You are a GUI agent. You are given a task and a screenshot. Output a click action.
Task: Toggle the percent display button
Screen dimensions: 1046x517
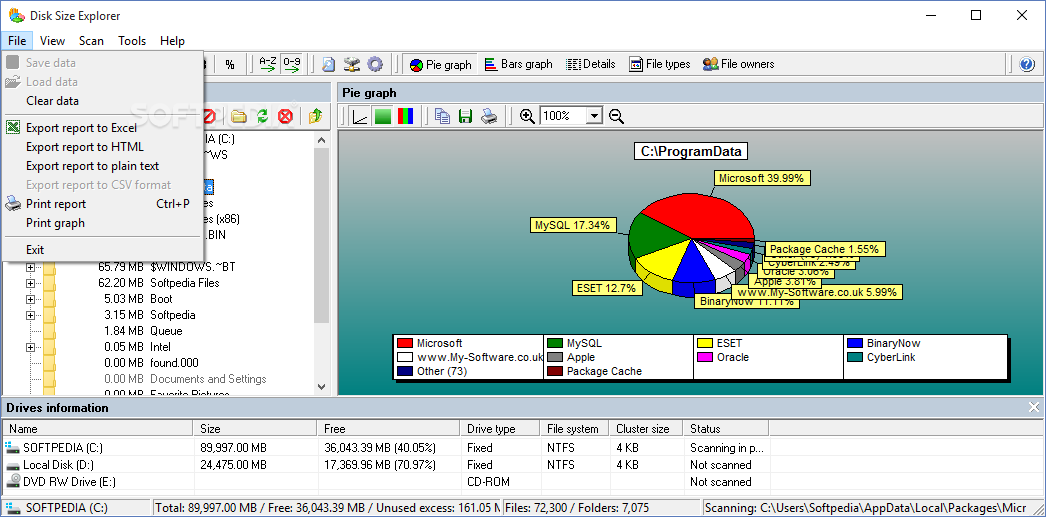tap(230, 65)
